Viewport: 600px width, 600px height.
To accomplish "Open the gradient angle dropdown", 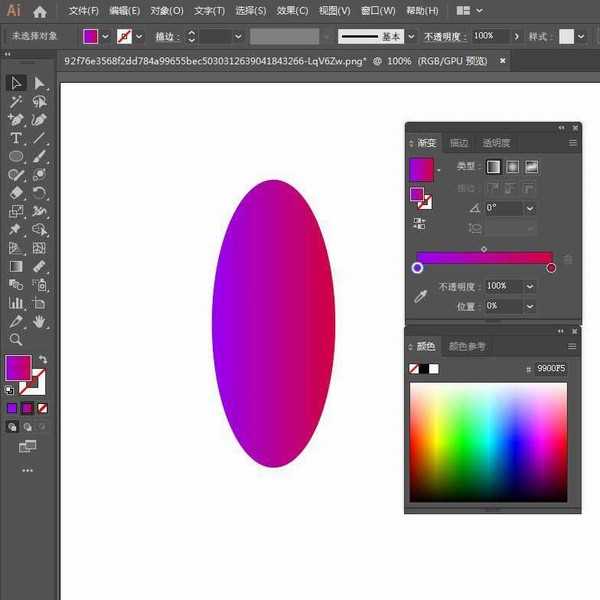I will coord(529,208).
